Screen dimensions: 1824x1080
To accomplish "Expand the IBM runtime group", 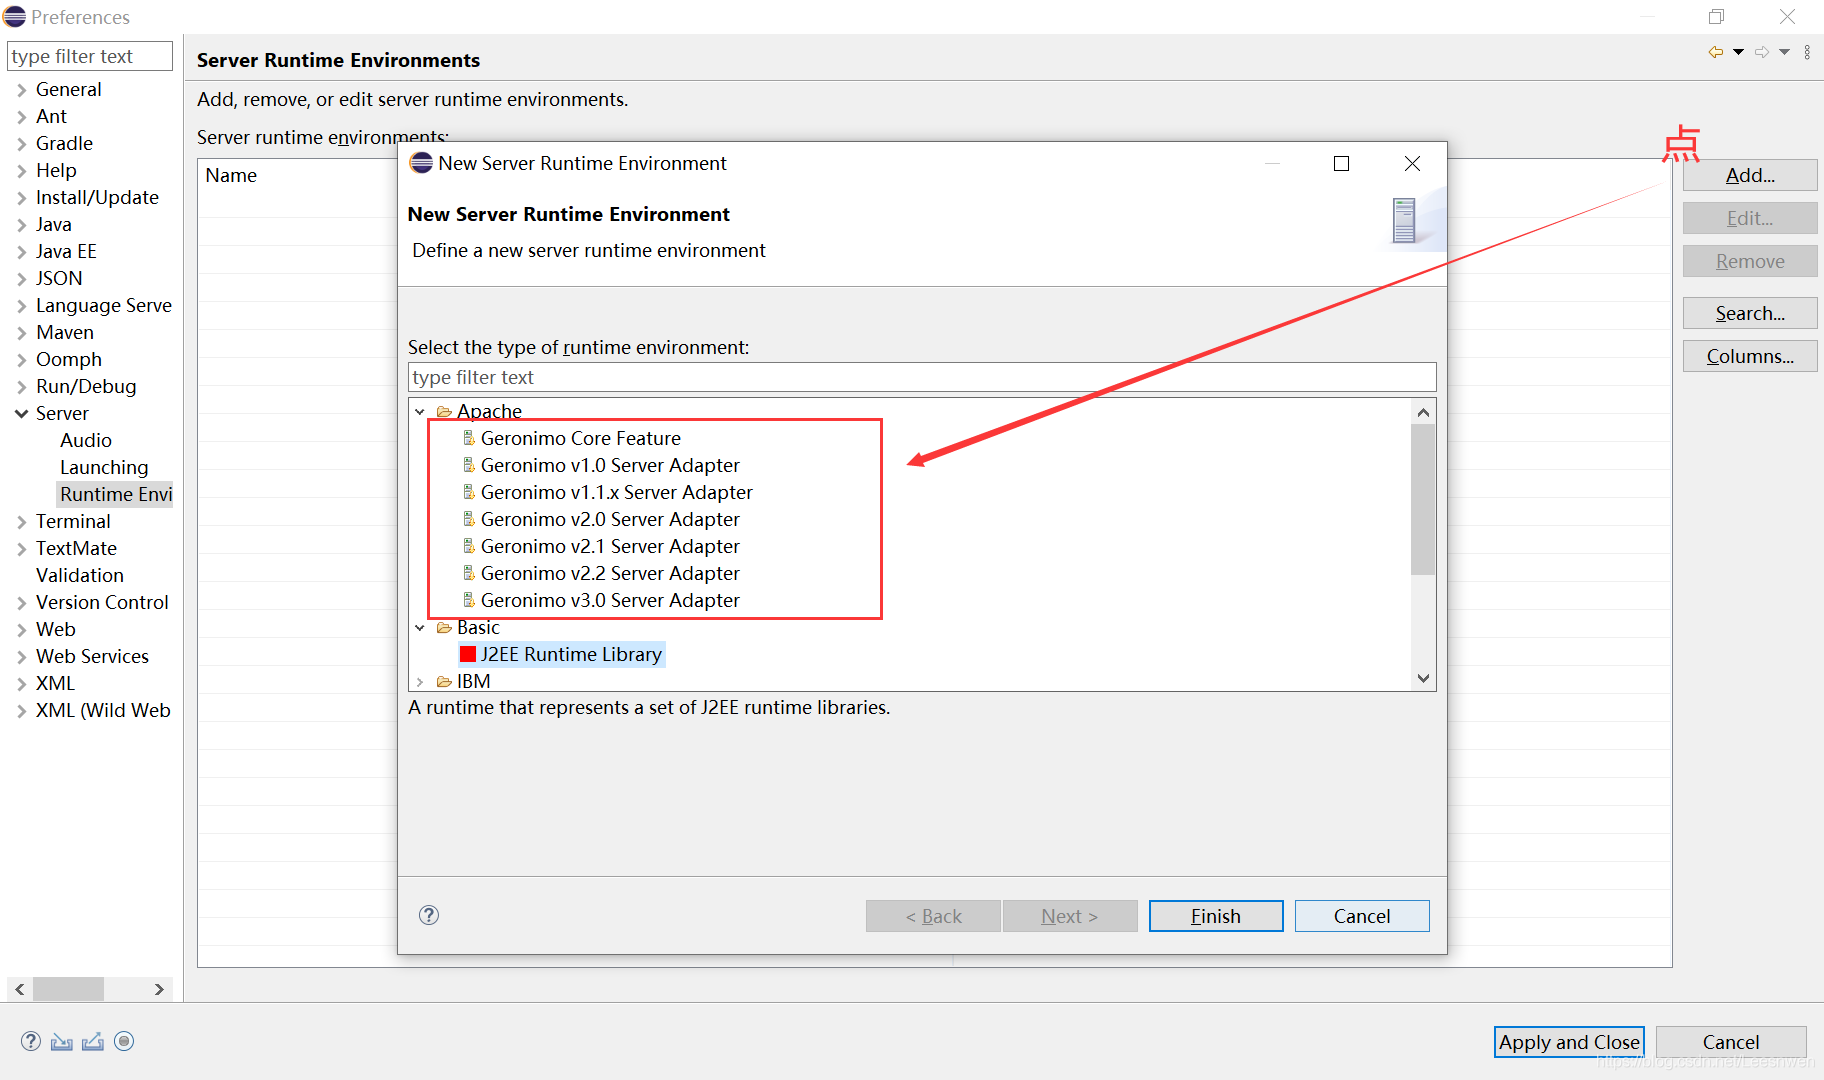I will coord(420,681).
